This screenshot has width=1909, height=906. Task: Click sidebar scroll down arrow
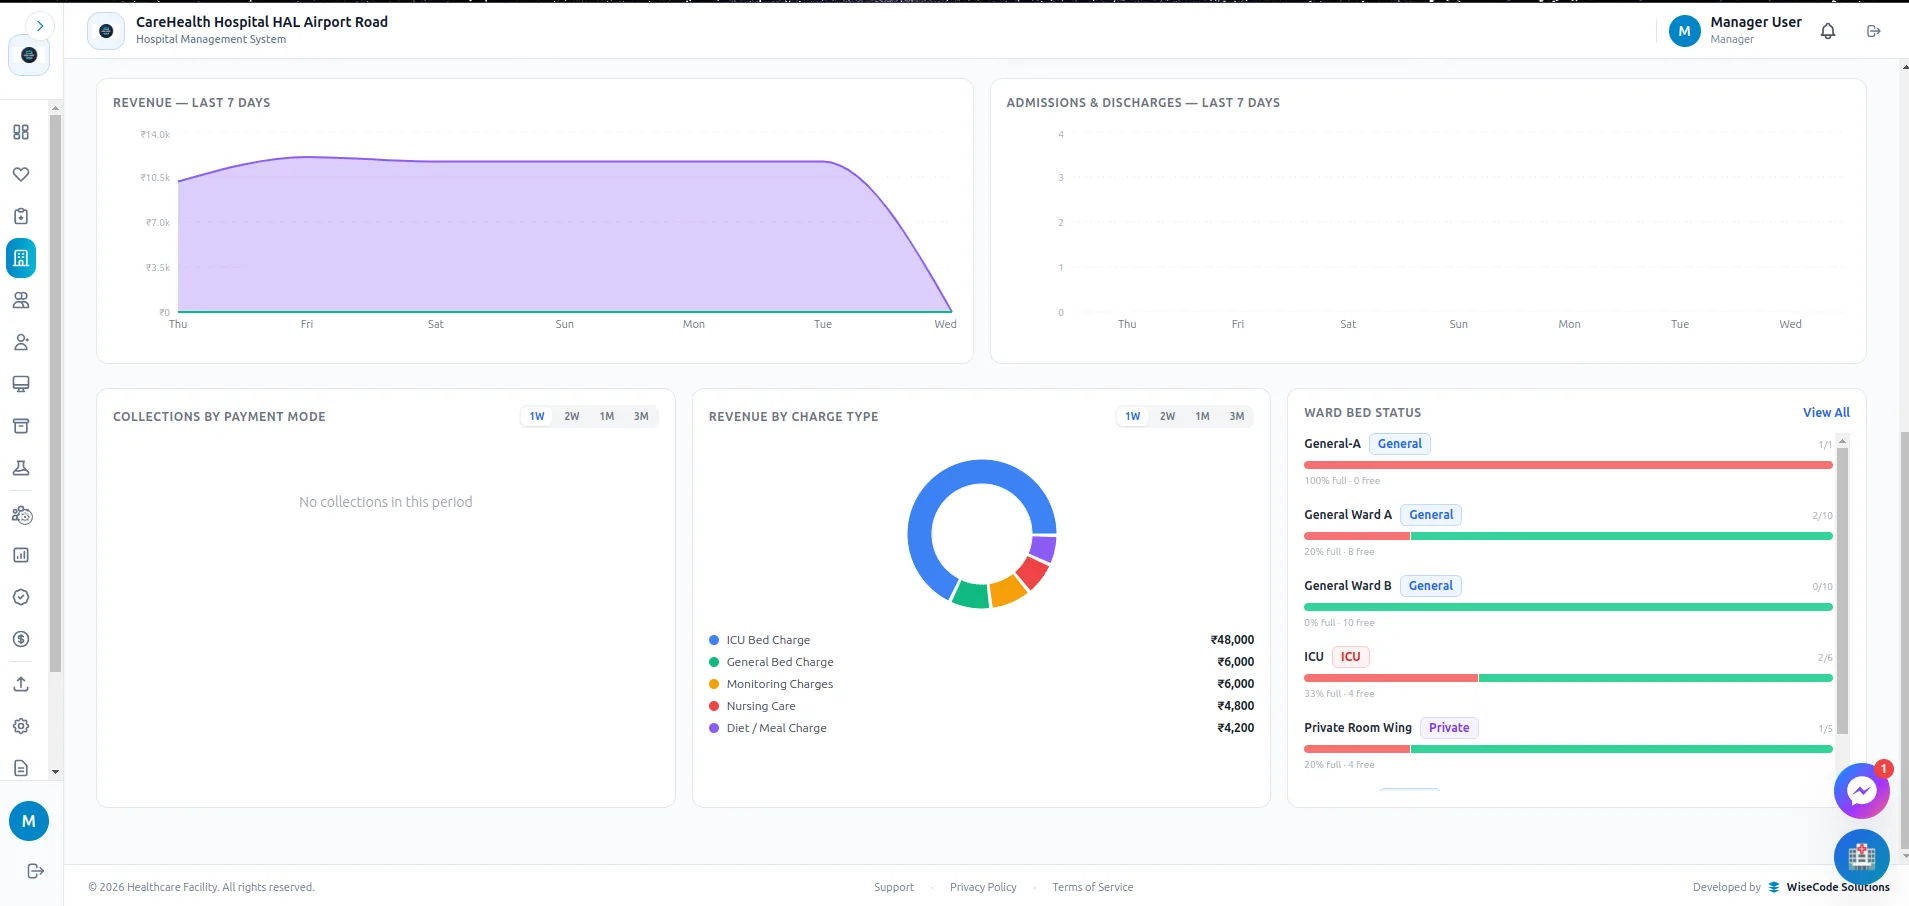[56, 772]
